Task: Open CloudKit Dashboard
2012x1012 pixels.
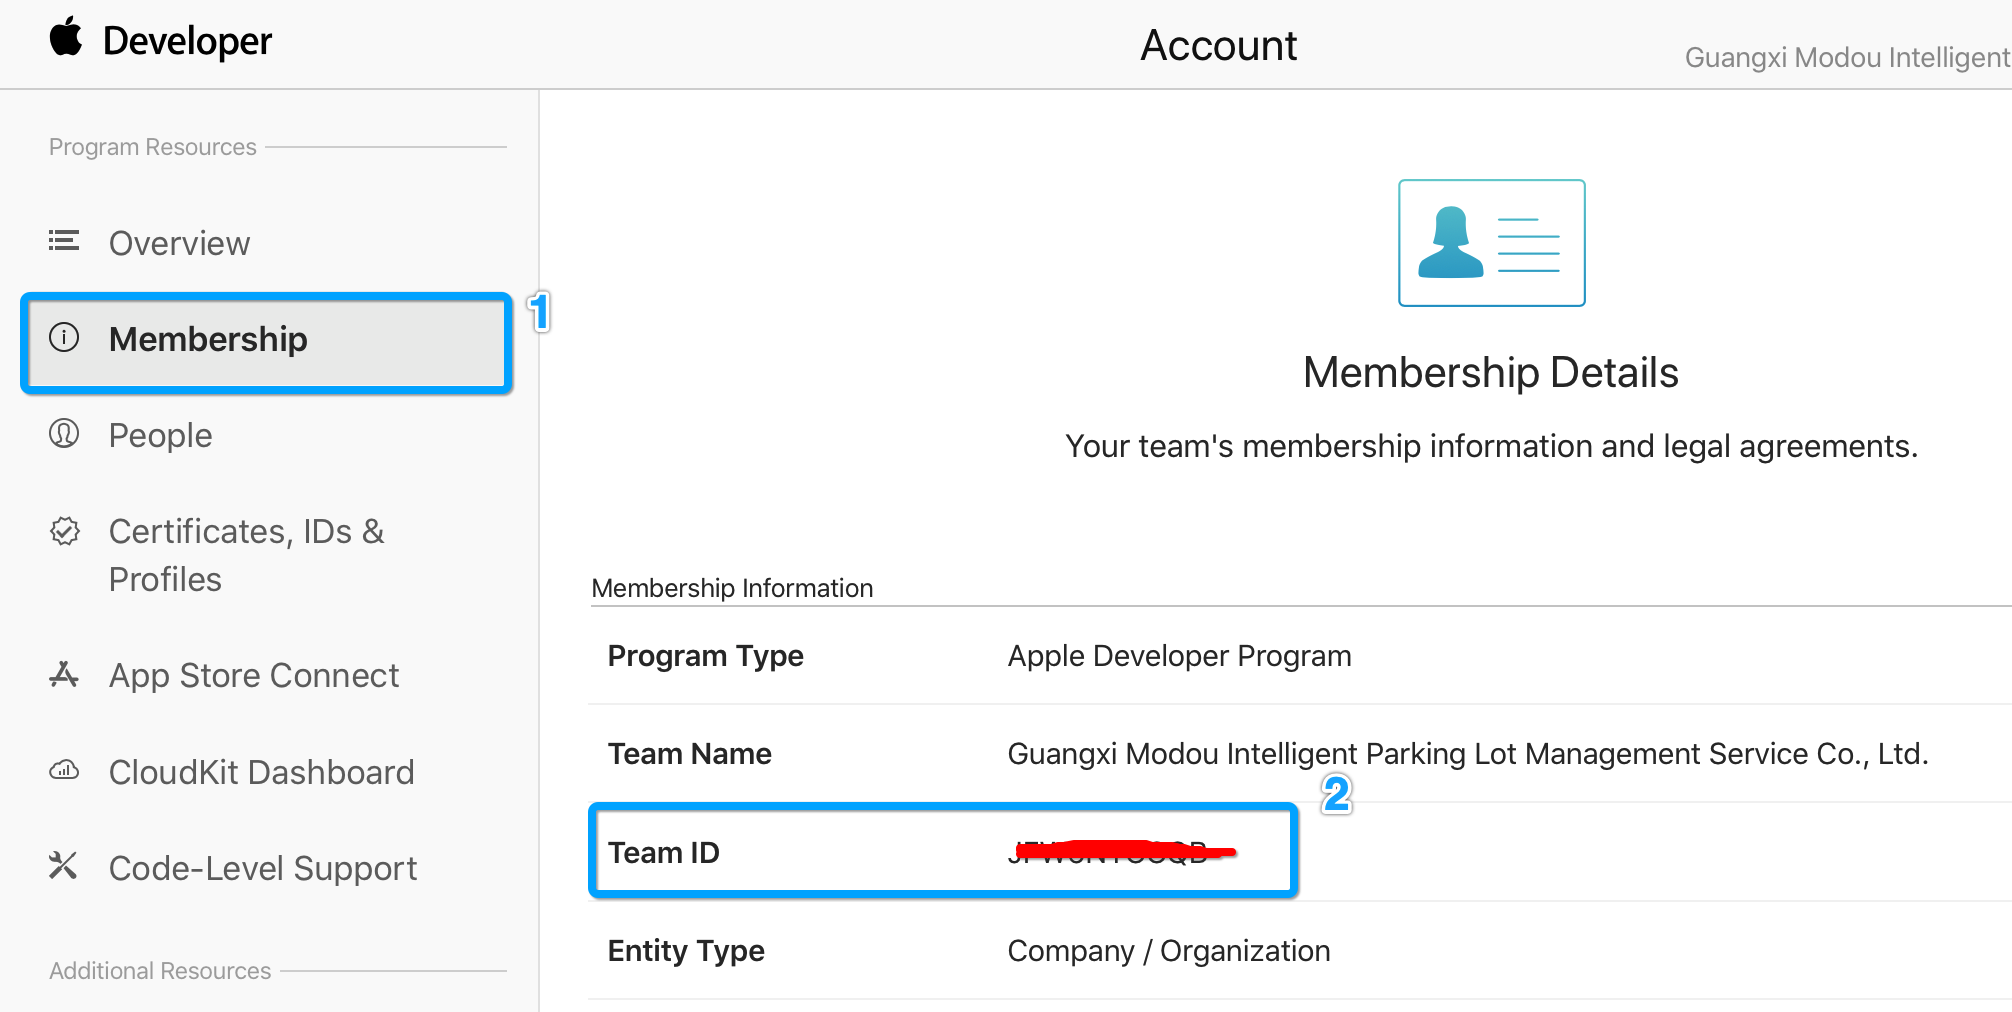Action: (x=261, y=772)
